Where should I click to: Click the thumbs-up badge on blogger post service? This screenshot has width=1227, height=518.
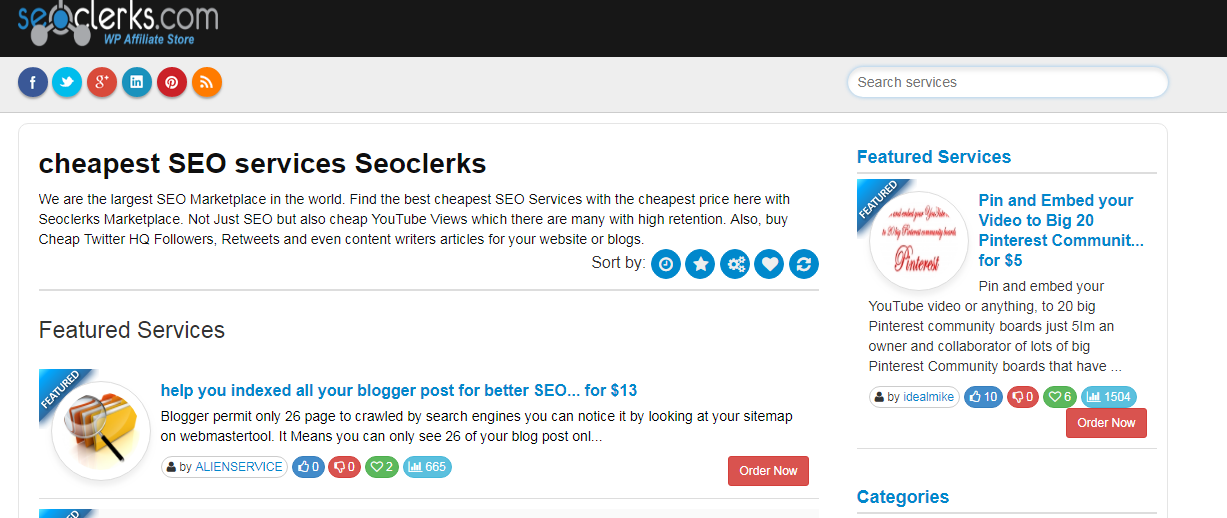click(x=308, y=467)
